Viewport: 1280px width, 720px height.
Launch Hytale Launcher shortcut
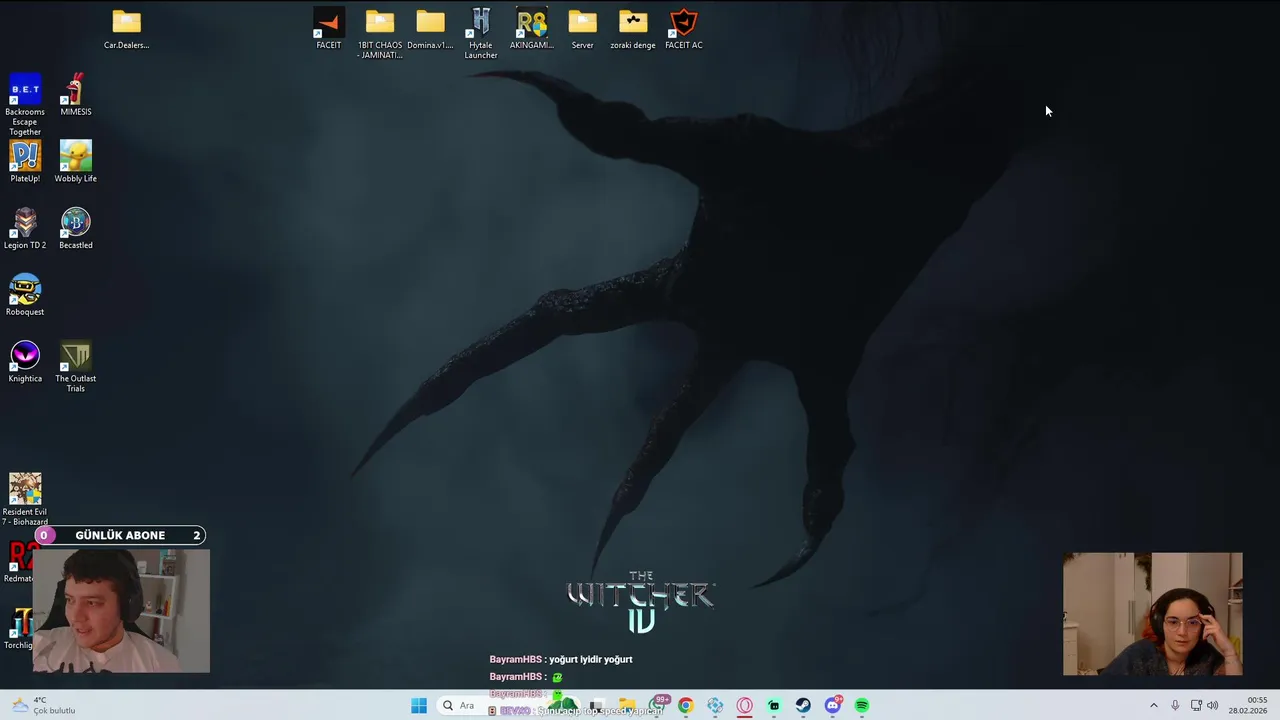[x=481, y=33]
